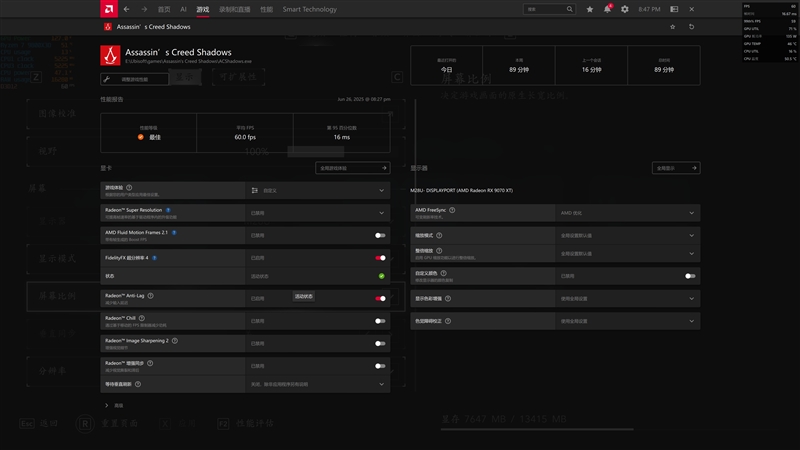Viewport: 800px width, 450px height.
Task: Reset the game profile with the circular arrow
Action: 691,27
